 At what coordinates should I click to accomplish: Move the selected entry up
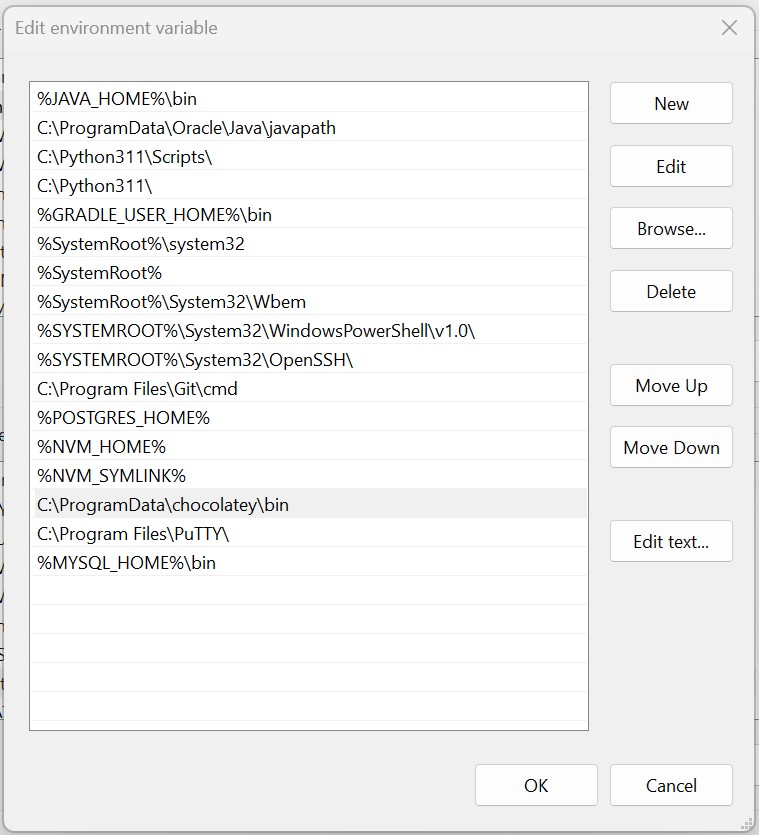click(x=671, y=386)
